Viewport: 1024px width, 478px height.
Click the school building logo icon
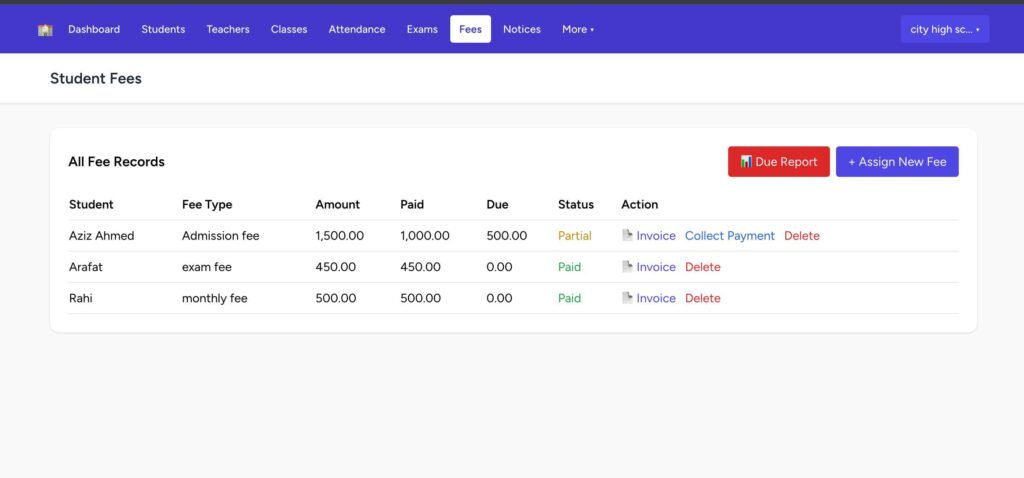tap(45, 29)
